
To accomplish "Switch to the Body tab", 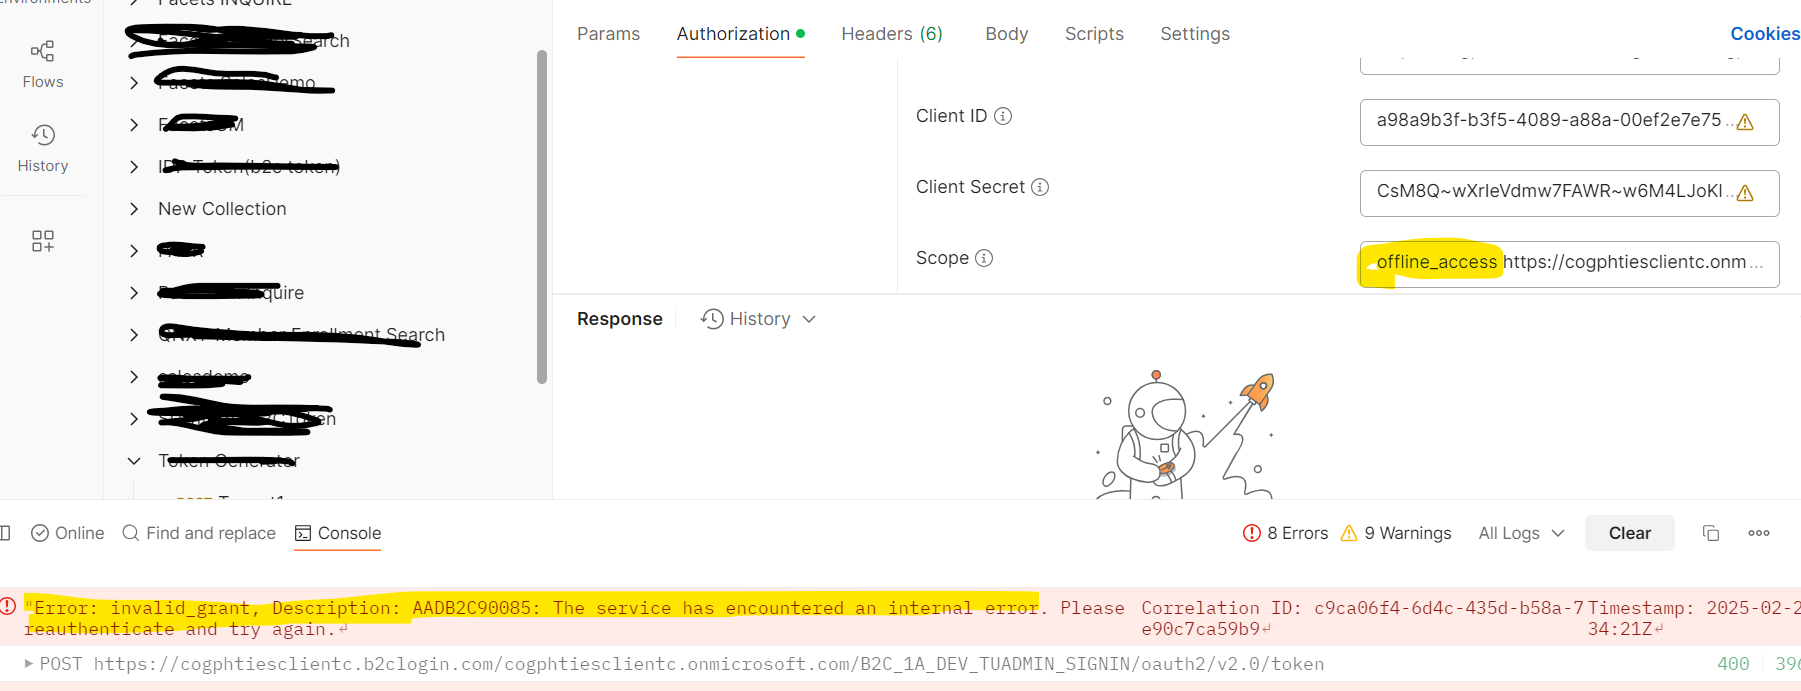I will click(x=1006, y=34).
